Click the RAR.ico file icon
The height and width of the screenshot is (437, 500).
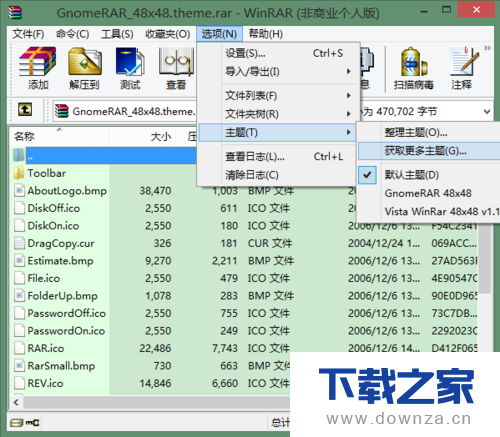pos(19,348)
